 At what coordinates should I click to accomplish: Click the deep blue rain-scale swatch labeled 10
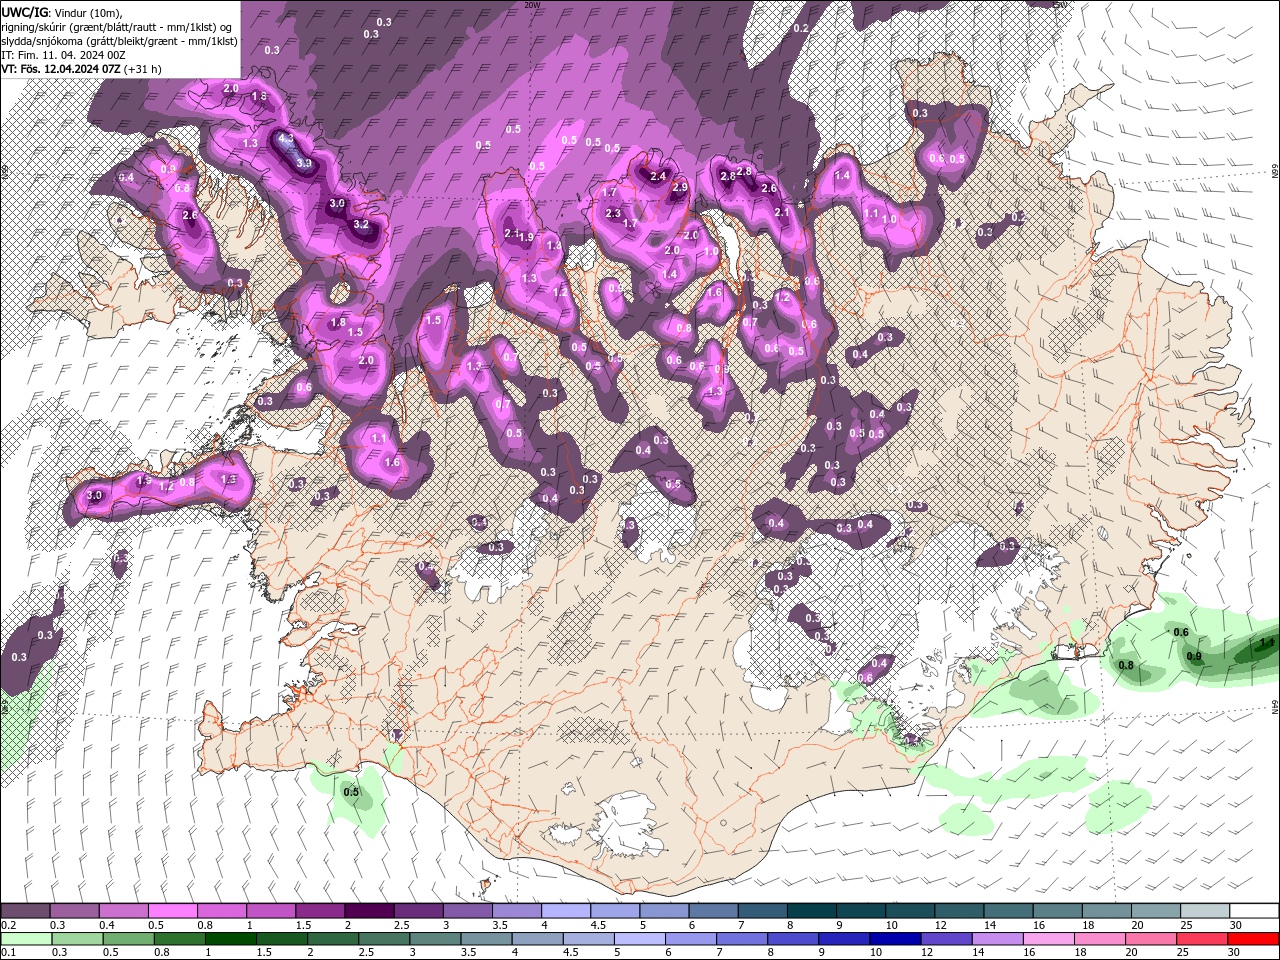[x=894, y=938]
